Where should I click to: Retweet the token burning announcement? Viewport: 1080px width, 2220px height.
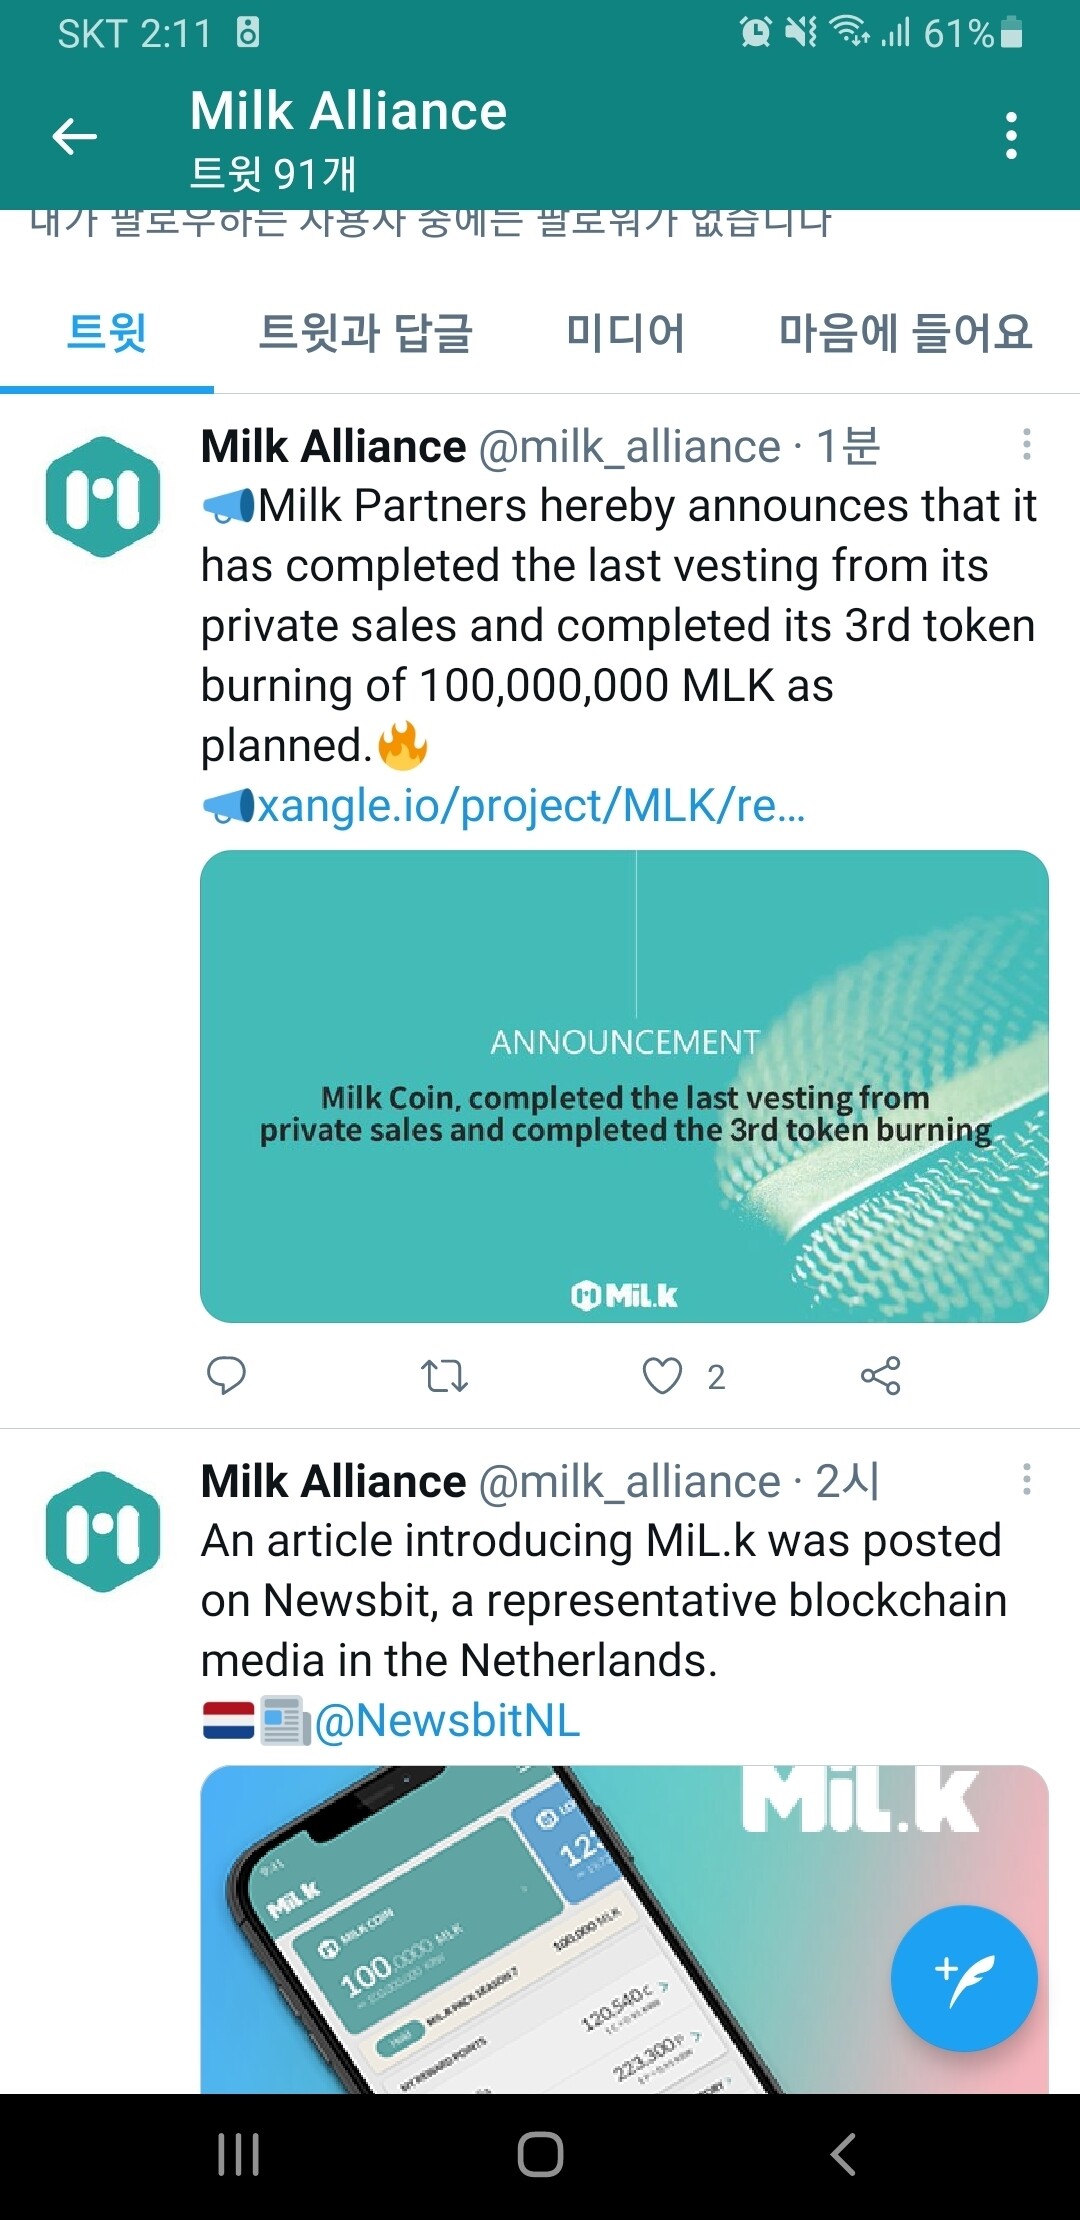pos(444,1376)
